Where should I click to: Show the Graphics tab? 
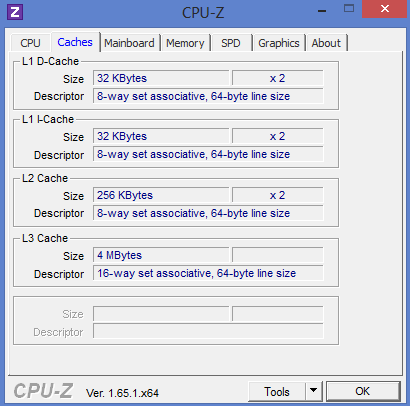coord(279,43)
